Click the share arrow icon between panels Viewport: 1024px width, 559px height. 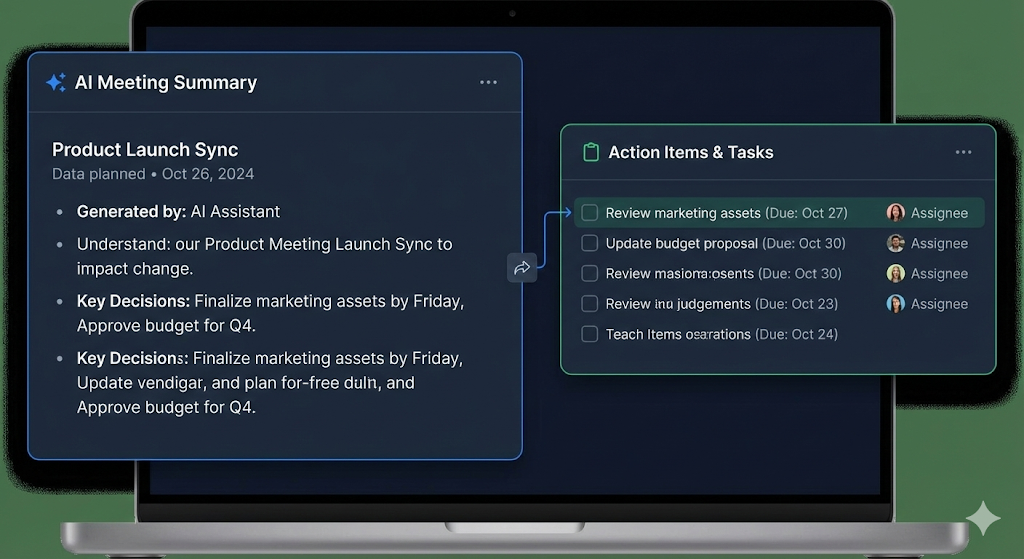(521, 268)
